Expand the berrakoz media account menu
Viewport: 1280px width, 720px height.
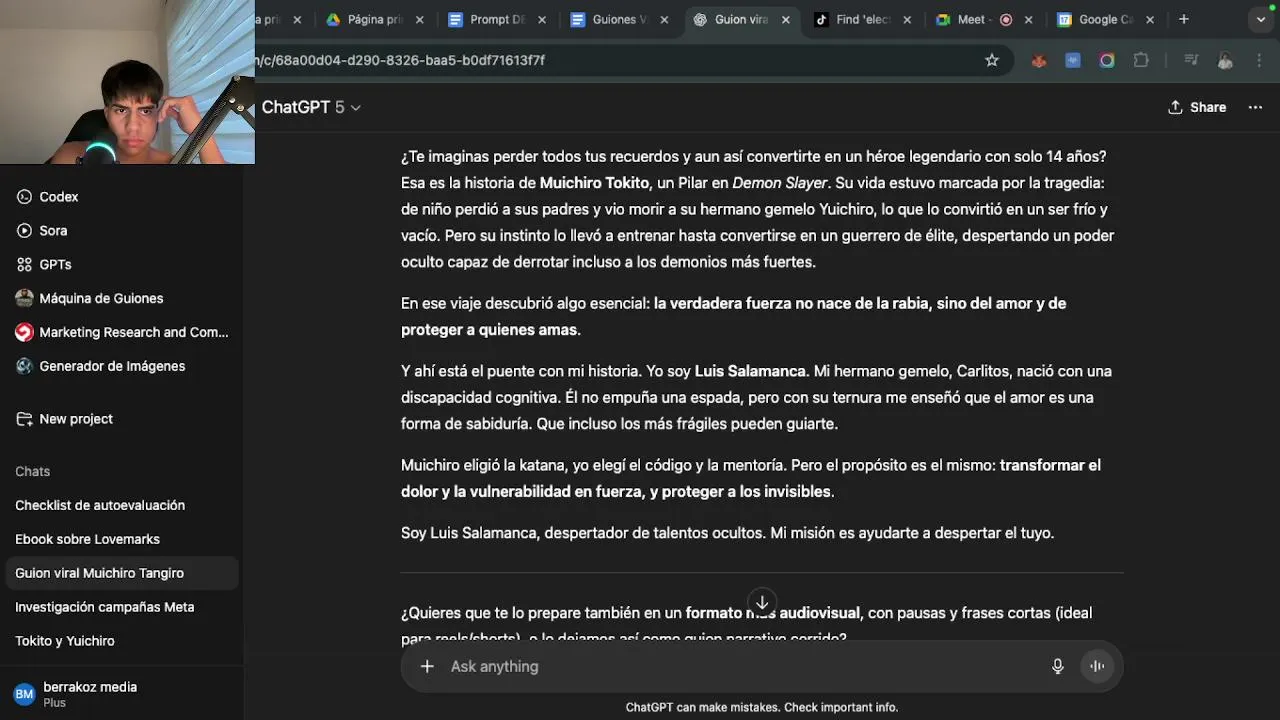(x=120, y=694)
